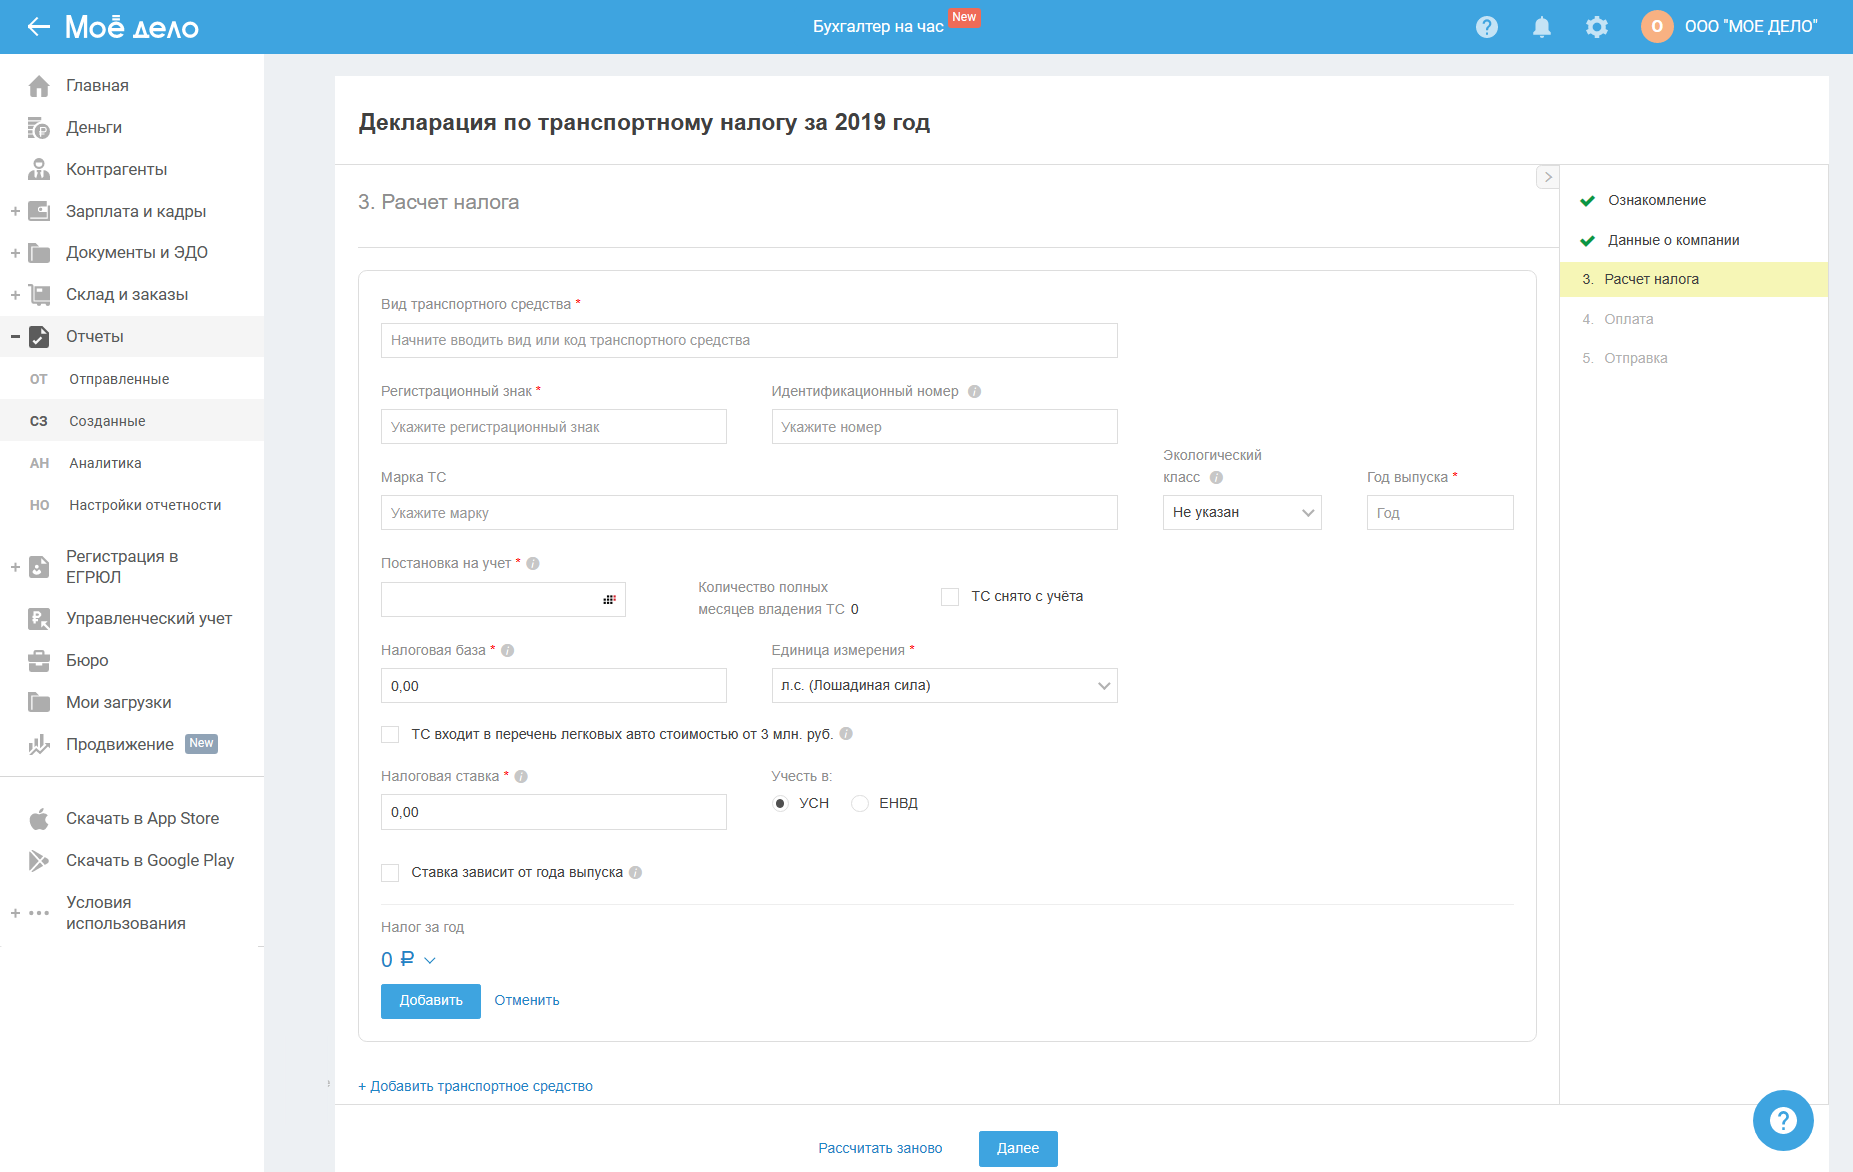Open calendar picker for registration date
The width and height of the screenshot is (1853, 1172).
609,600
